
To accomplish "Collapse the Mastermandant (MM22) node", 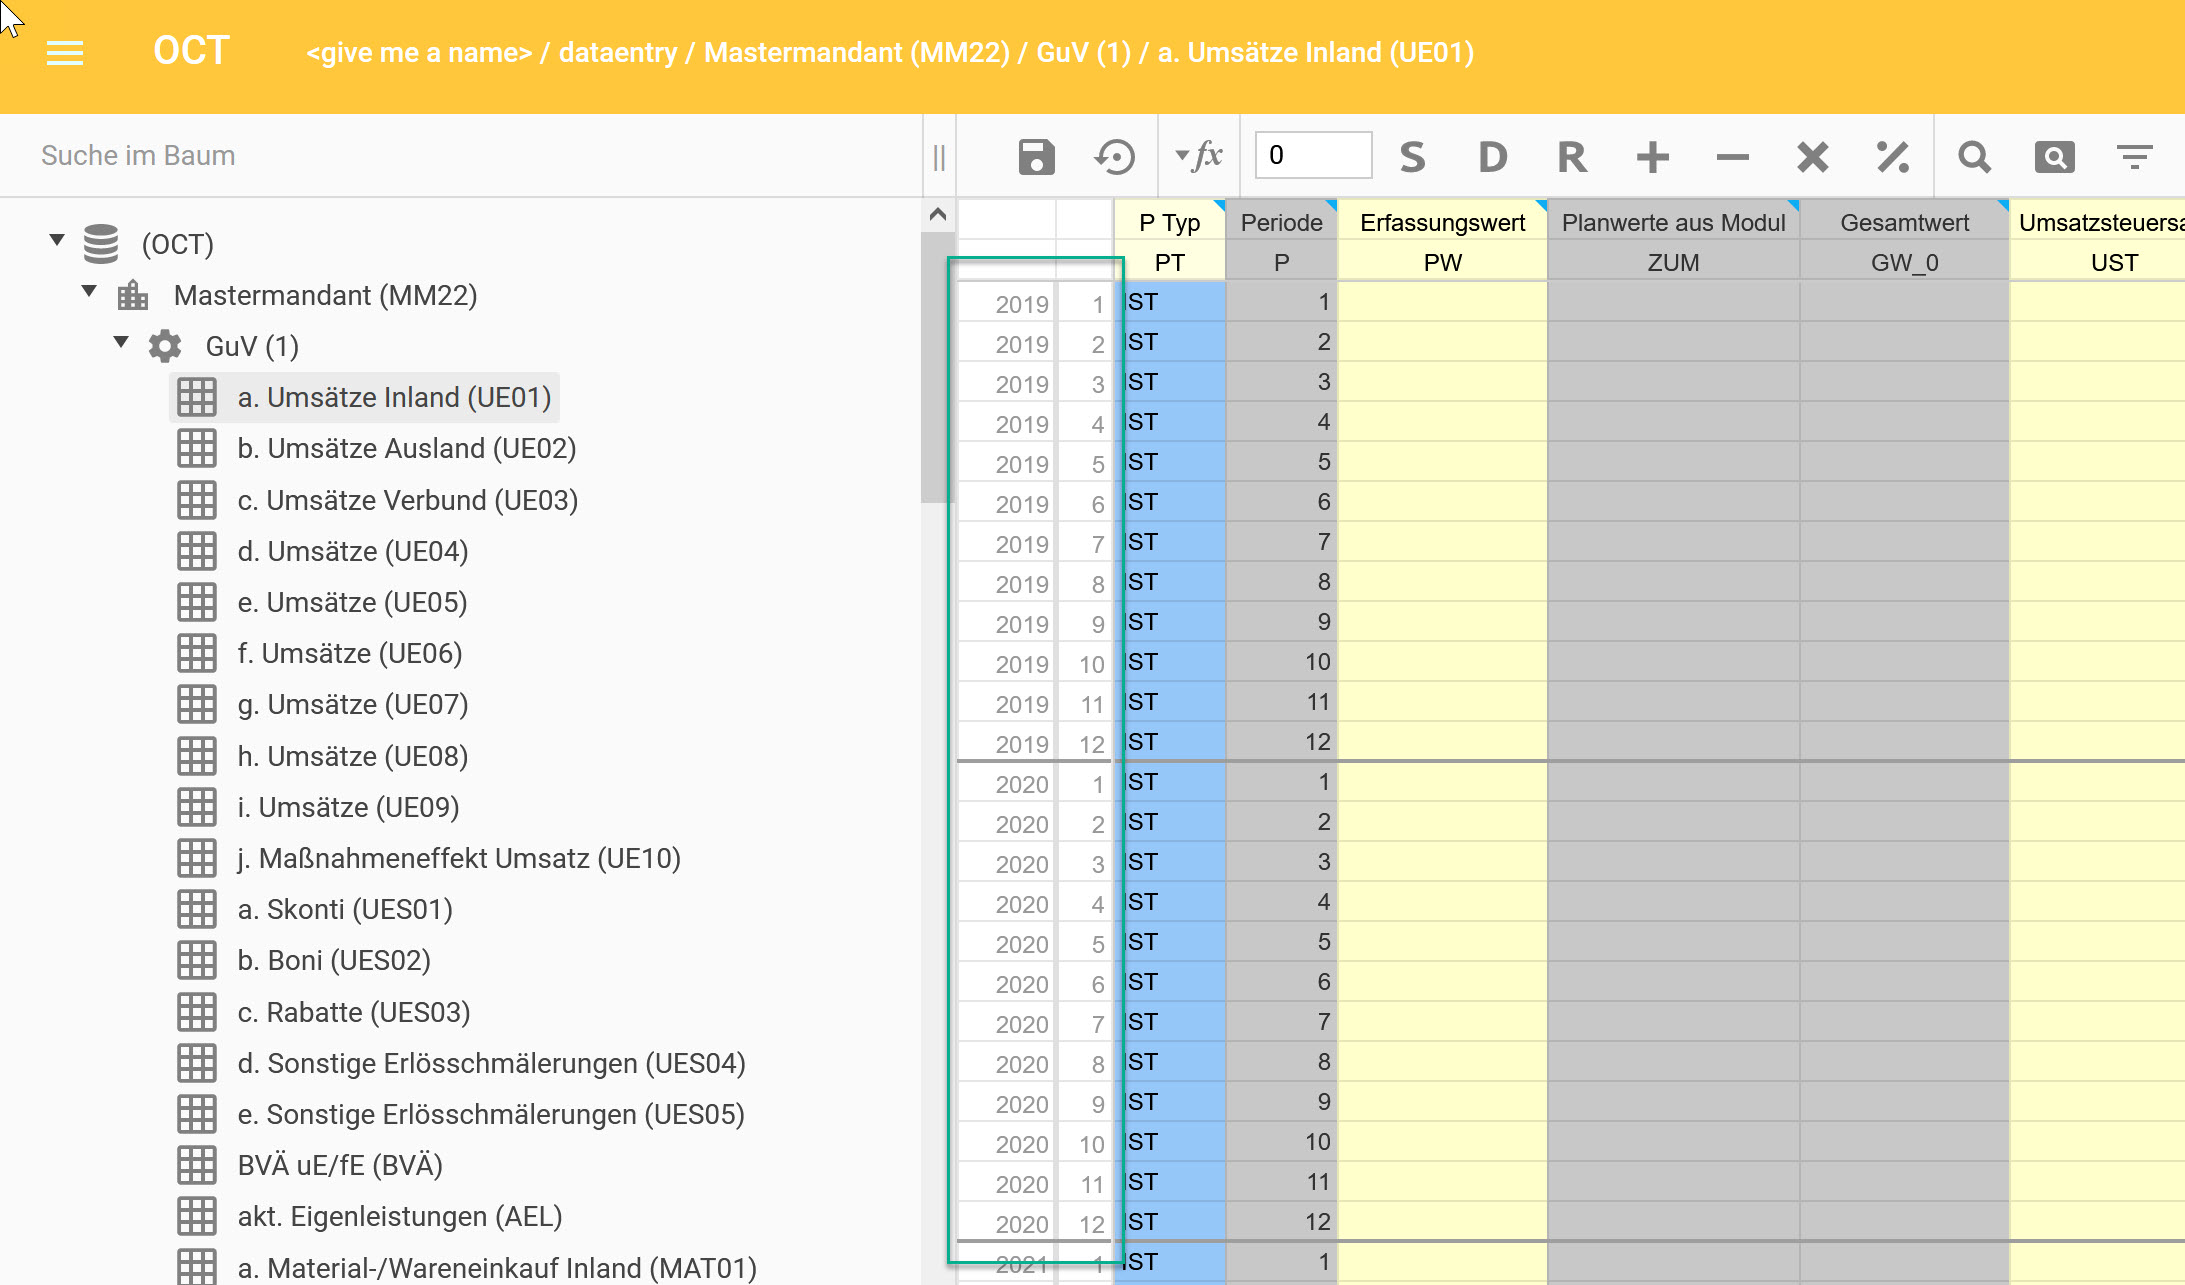I will tap(89, 291).
